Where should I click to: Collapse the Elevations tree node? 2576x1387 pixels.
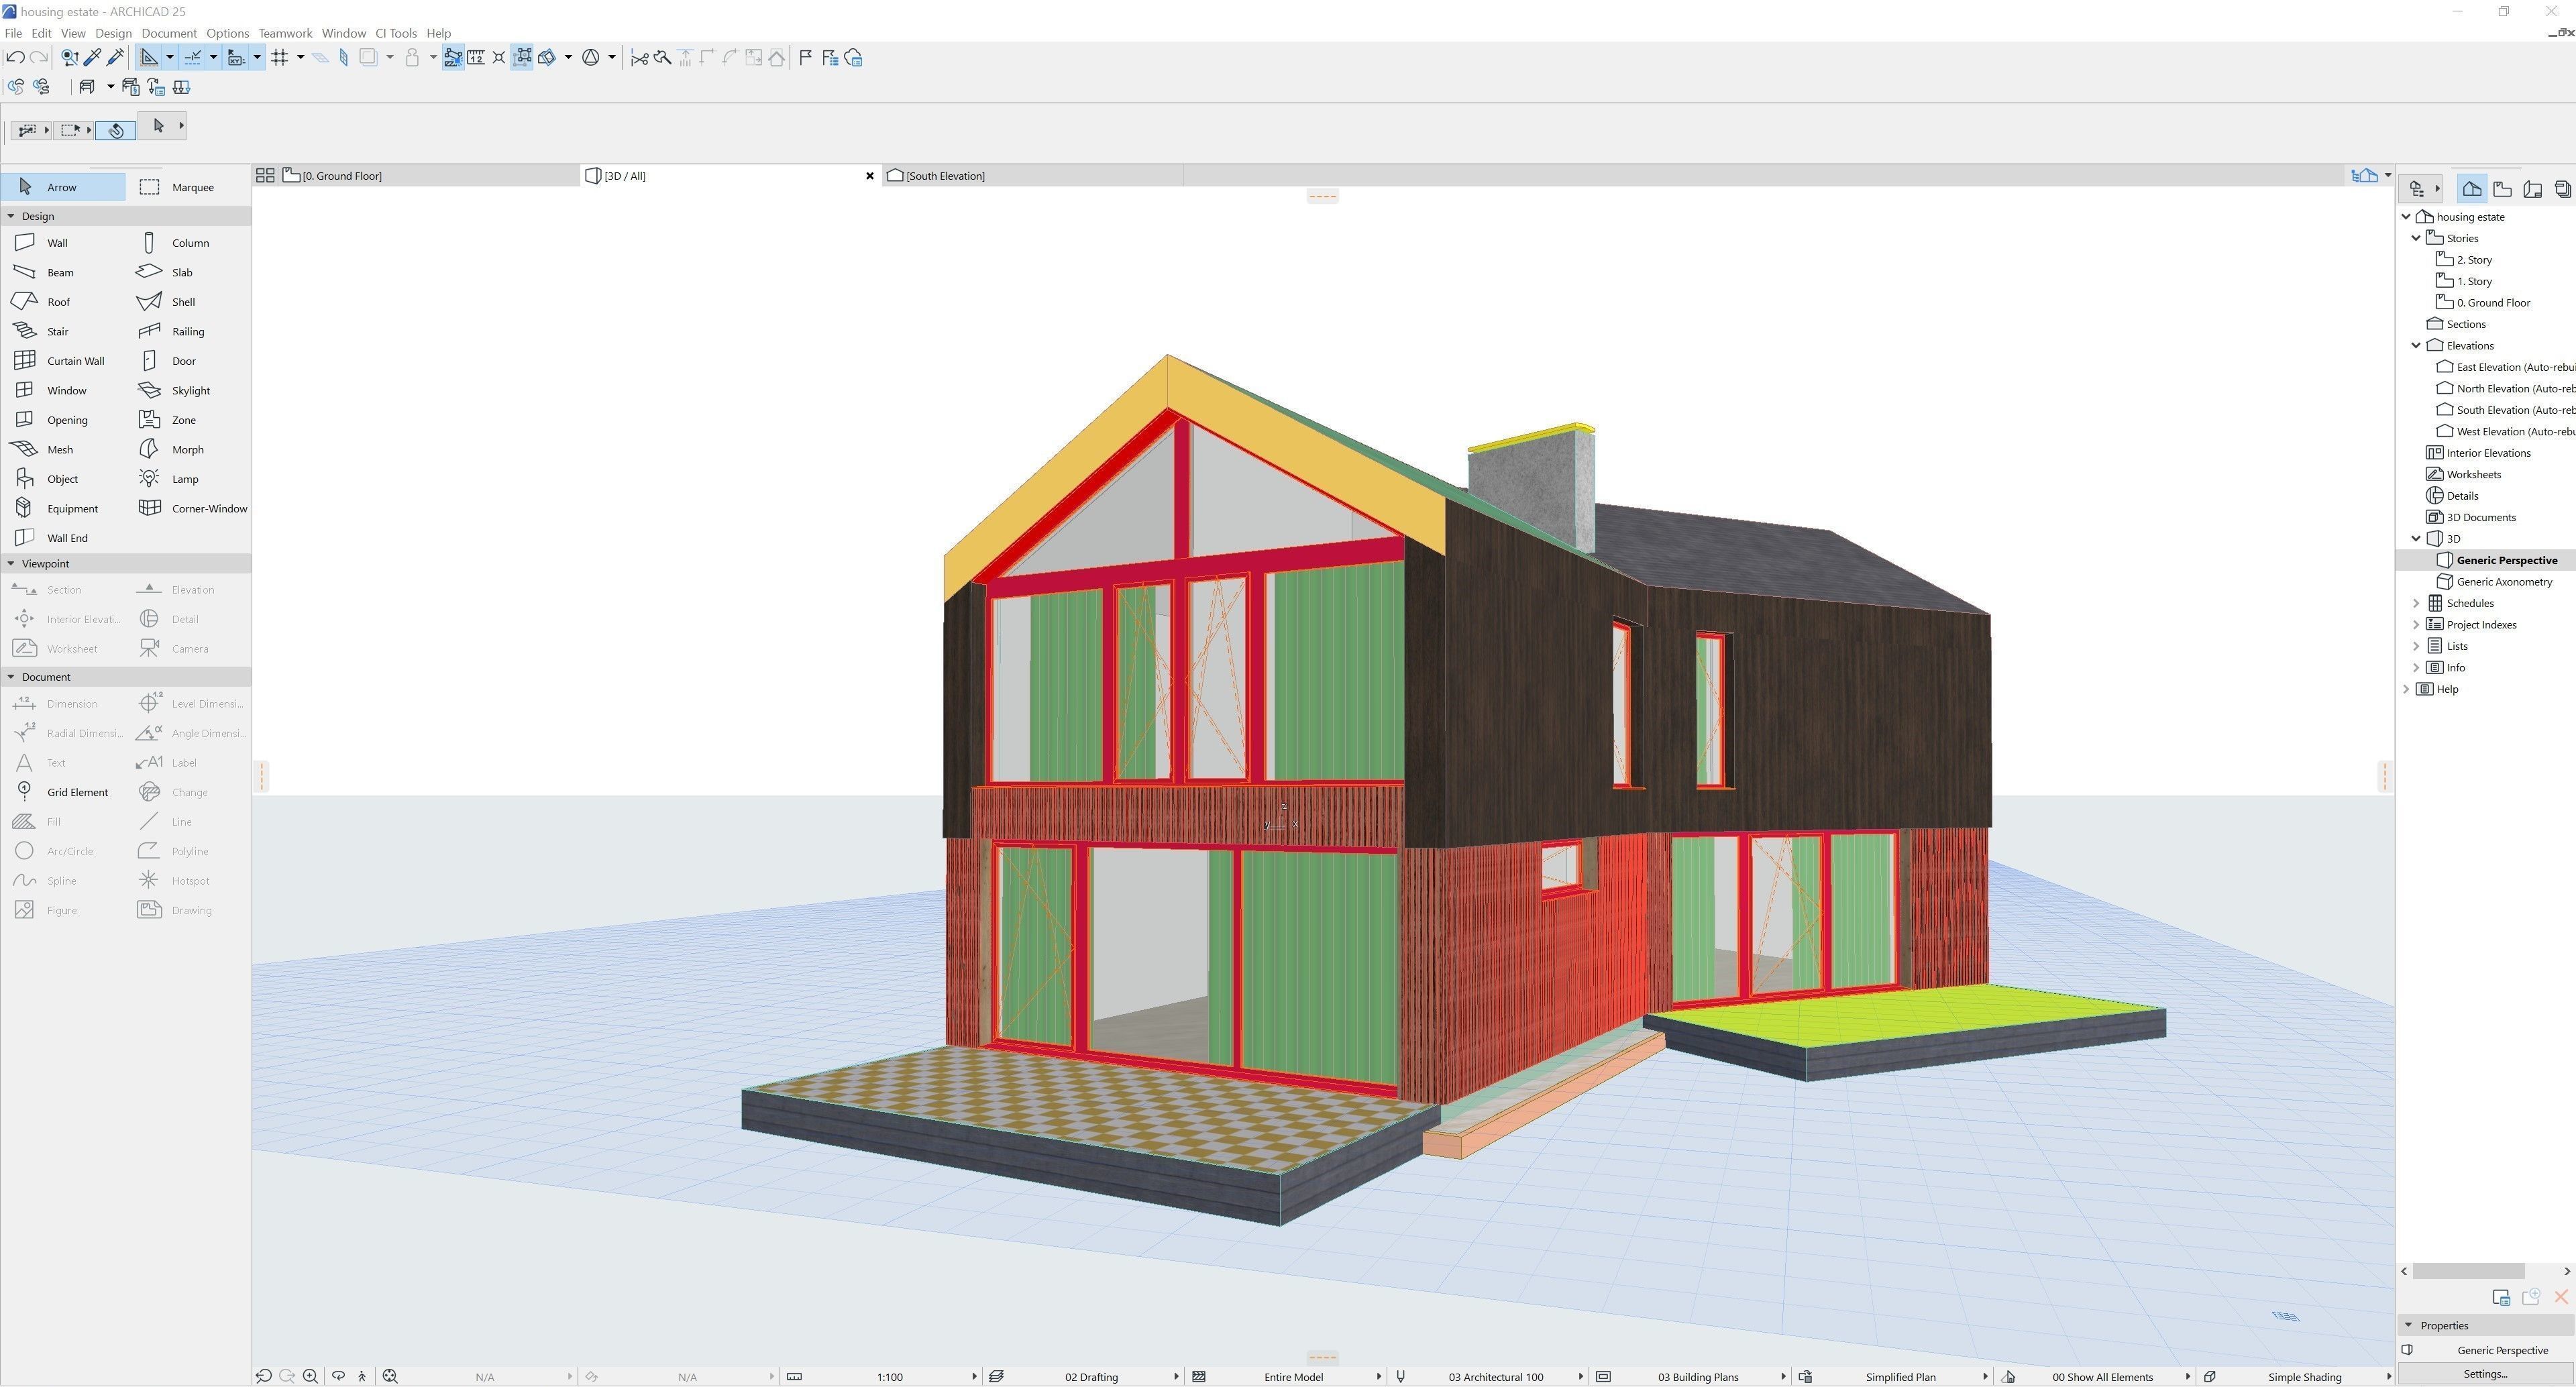click(2416, 346)
